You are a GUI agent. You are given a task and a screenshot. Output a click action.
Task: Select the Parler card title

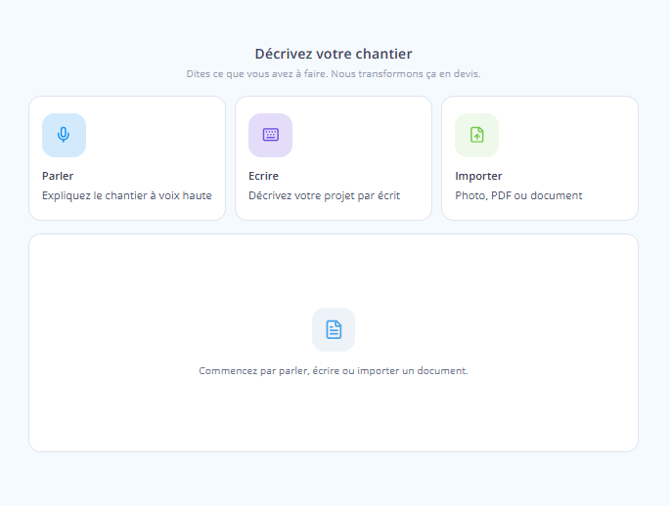click(58, 176)
